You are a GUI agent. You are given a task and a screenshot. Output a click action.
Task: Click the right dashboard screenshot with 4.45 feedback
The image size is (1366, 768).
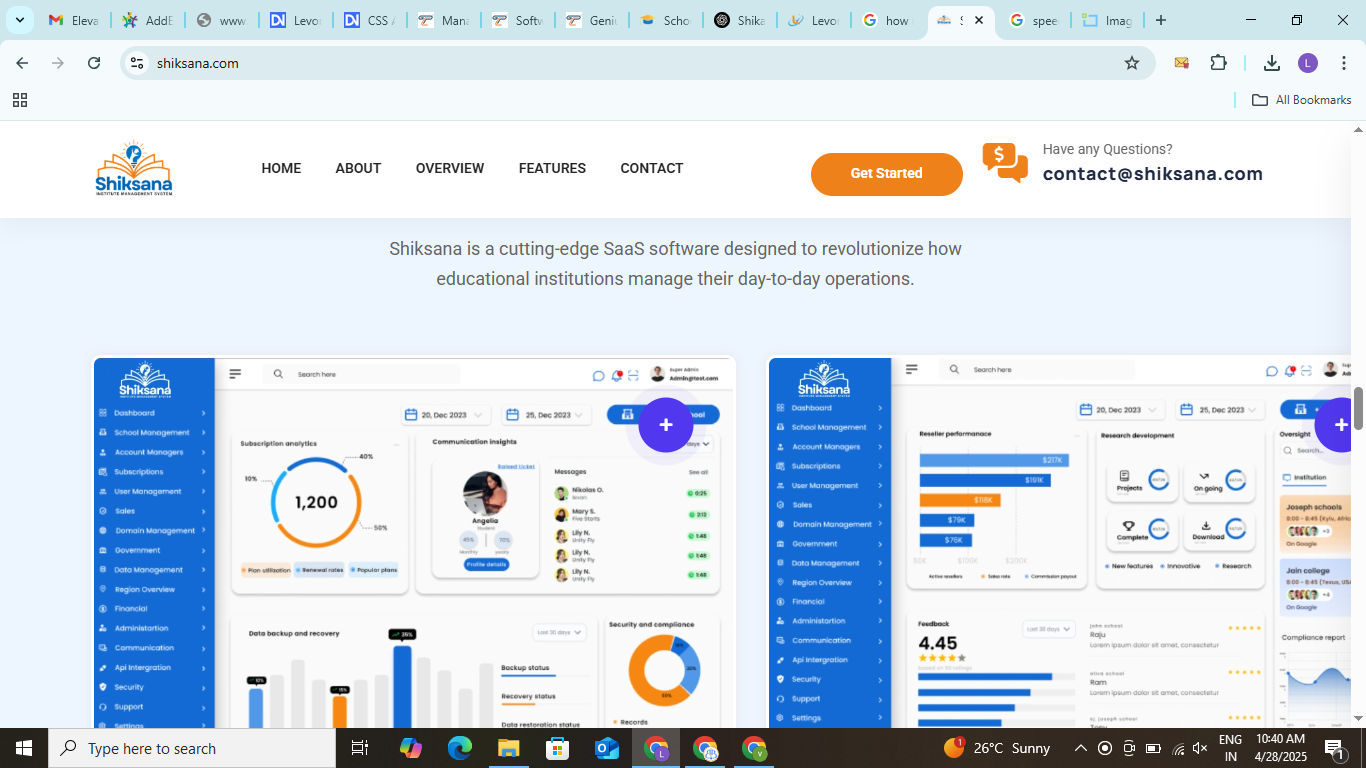[x=1059, y=542]
